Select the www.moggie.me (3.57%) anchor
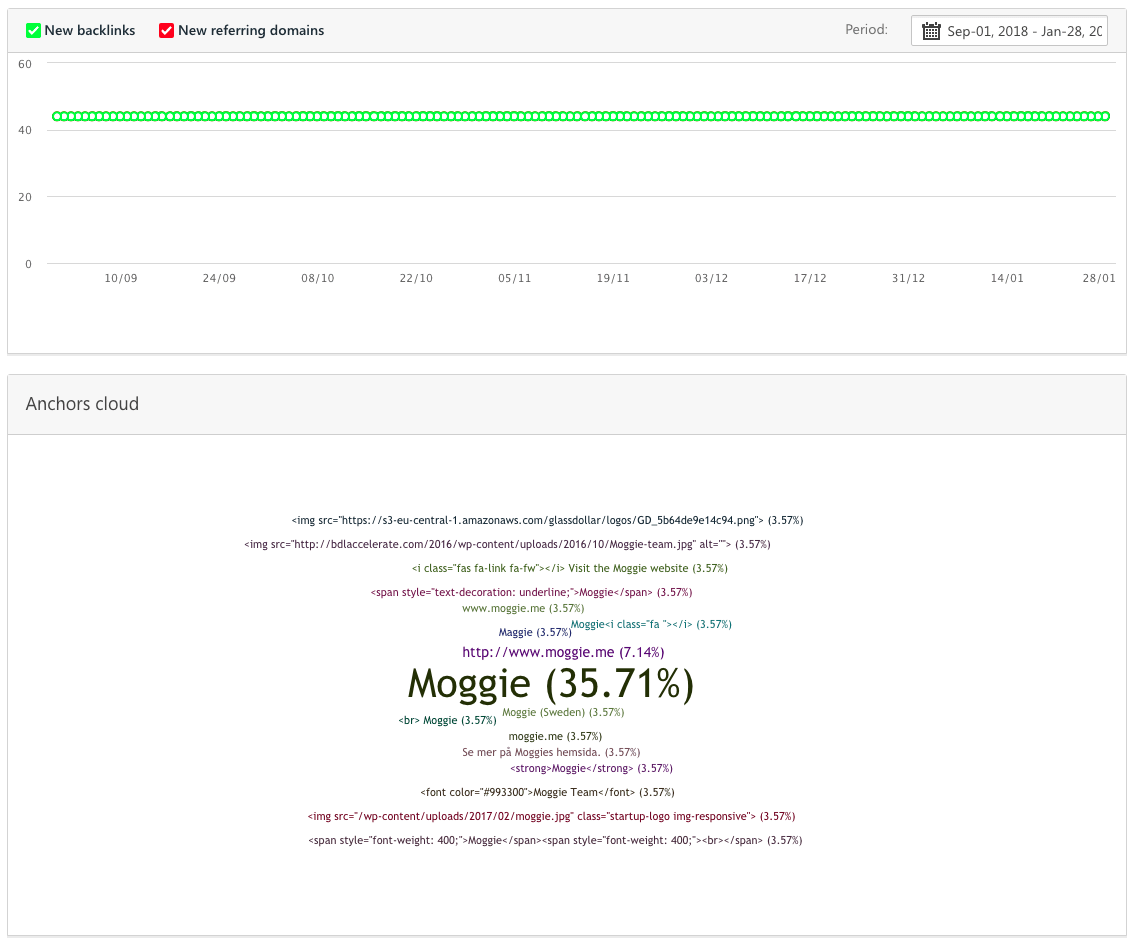The image size is (1139, 945). tap(523, 609)
